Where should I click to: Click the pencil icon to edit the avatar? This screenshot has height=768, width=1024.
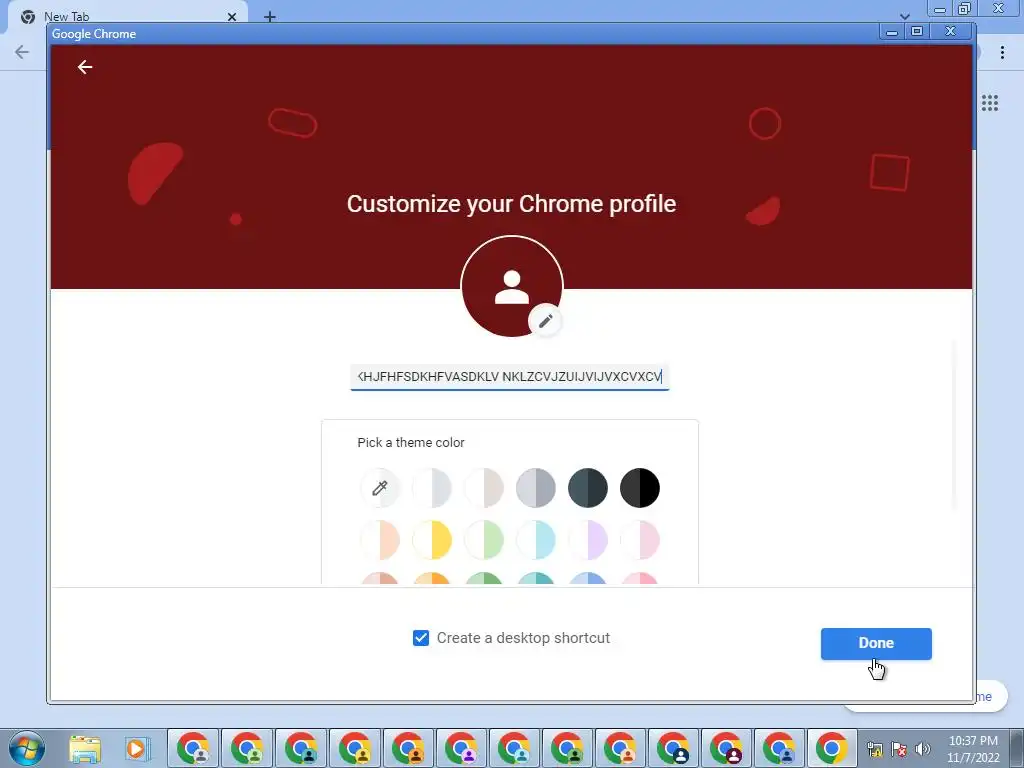pyautogui.click(x=545, y=321)
